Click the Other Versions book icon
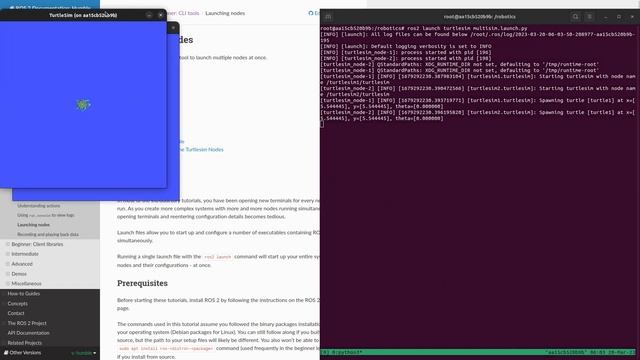Image resolution: width=640 pixels, height=360 pixels. (6, 352)
